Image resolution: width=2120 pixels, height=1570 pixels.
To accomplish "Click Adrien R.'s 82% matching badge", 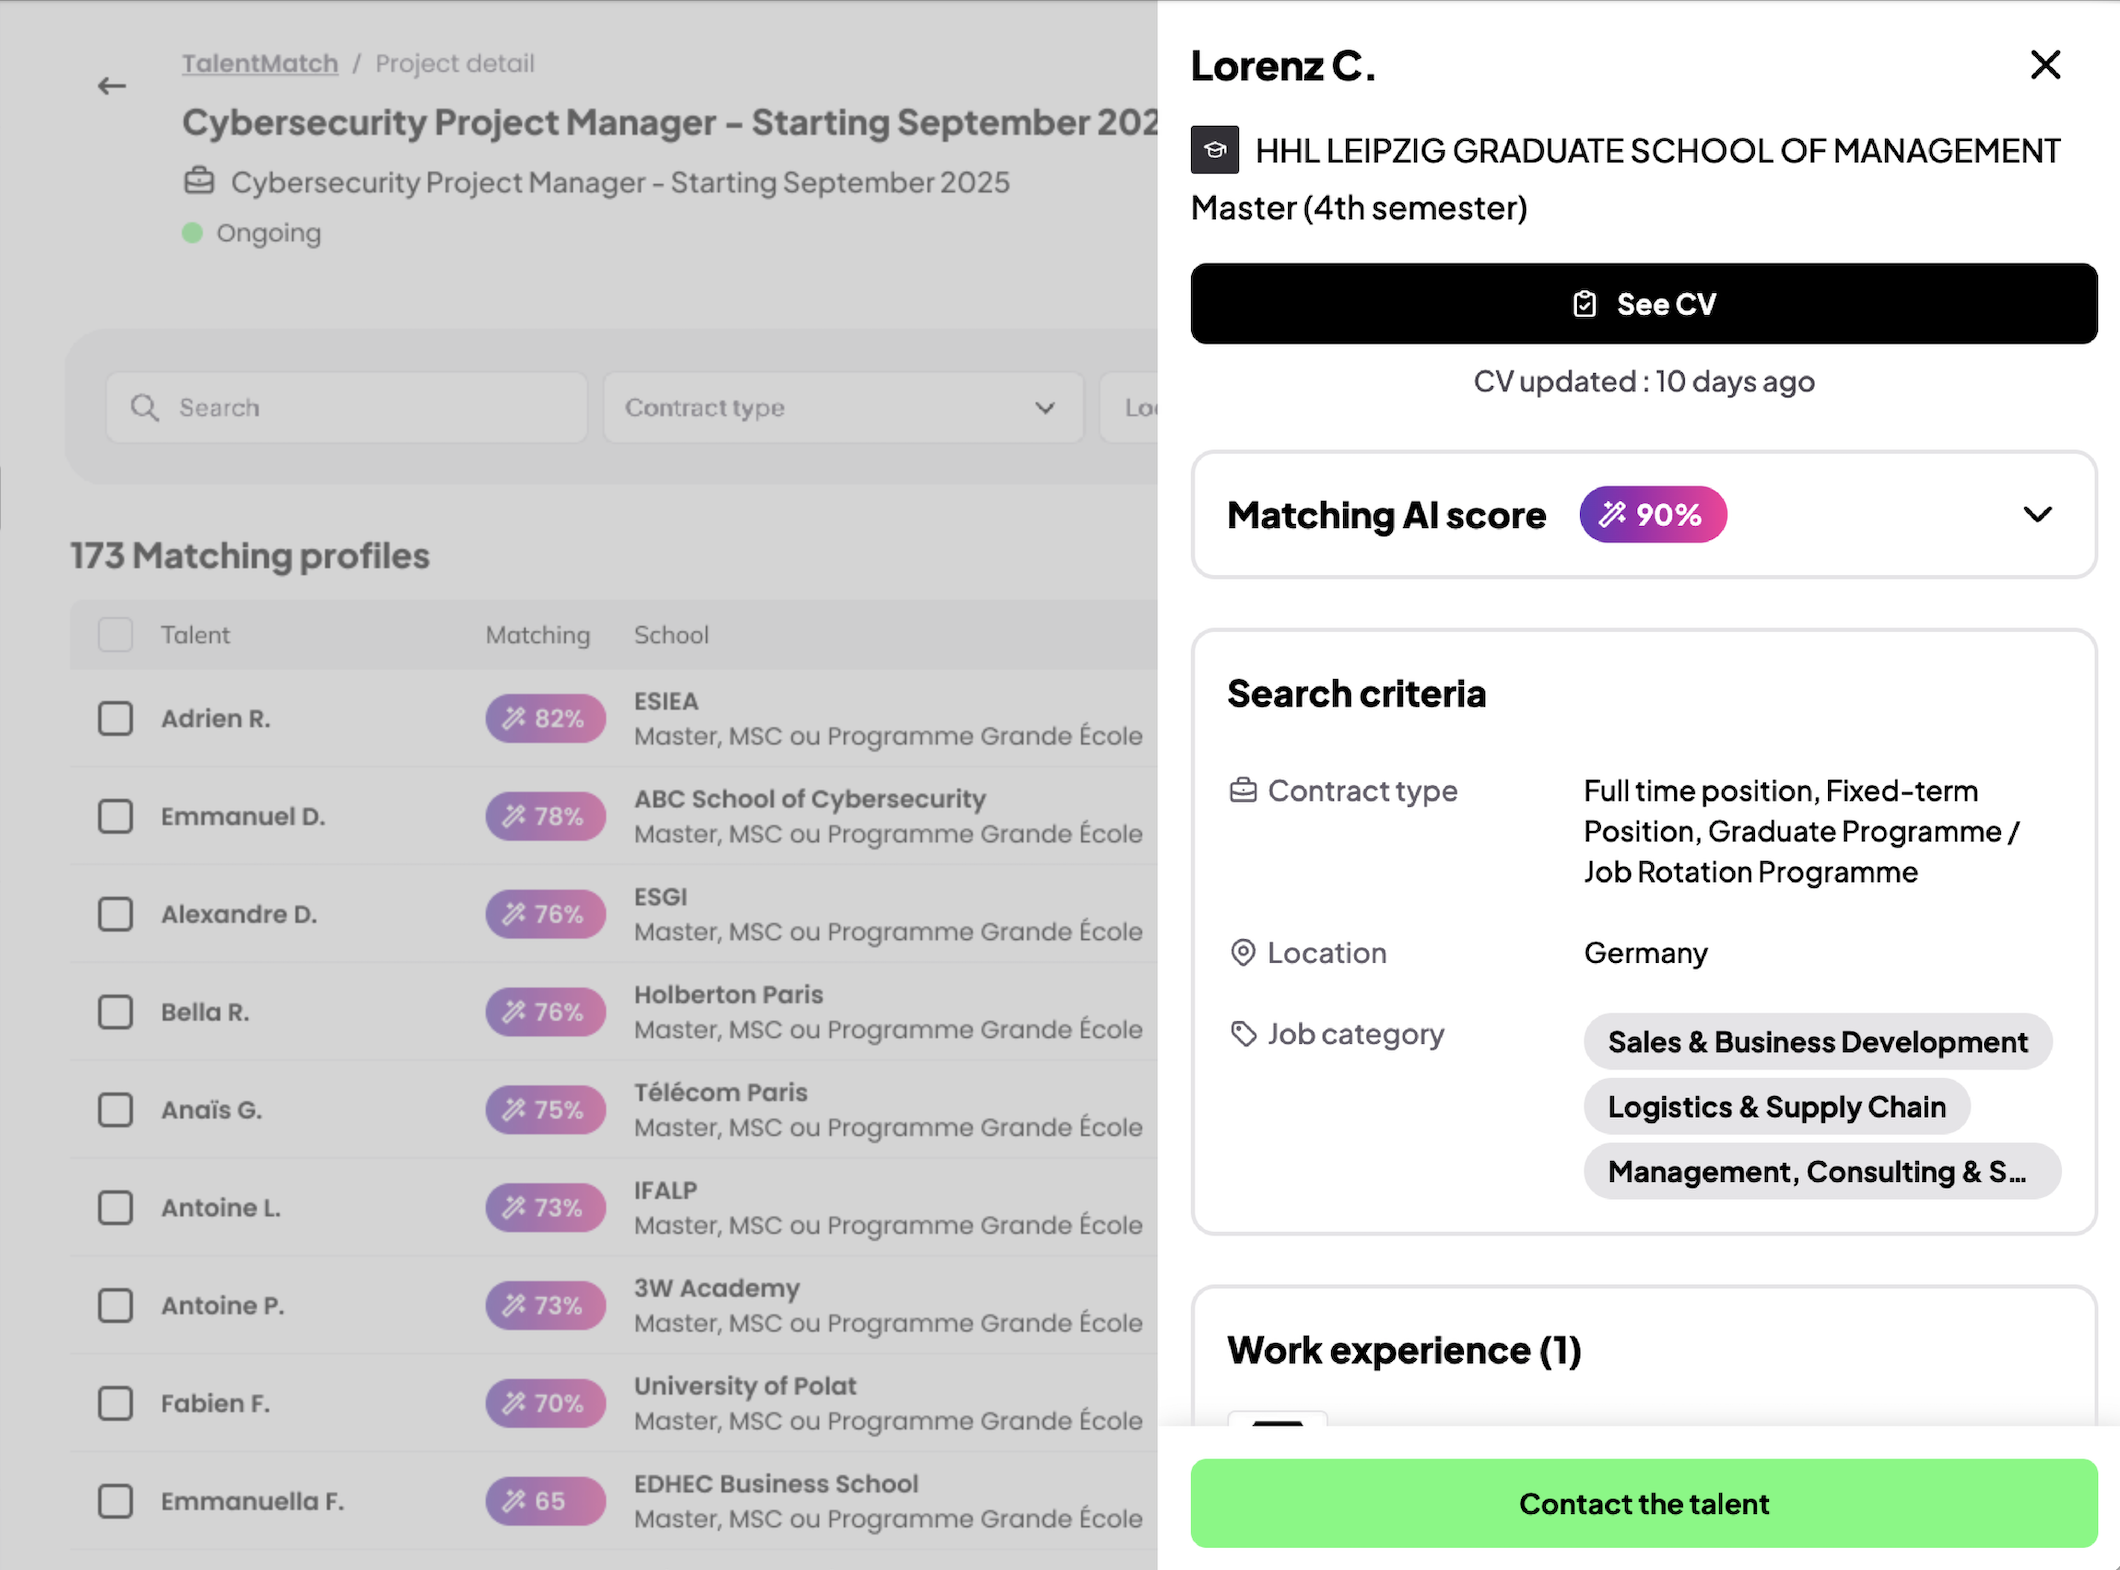I will coord(545,719).
